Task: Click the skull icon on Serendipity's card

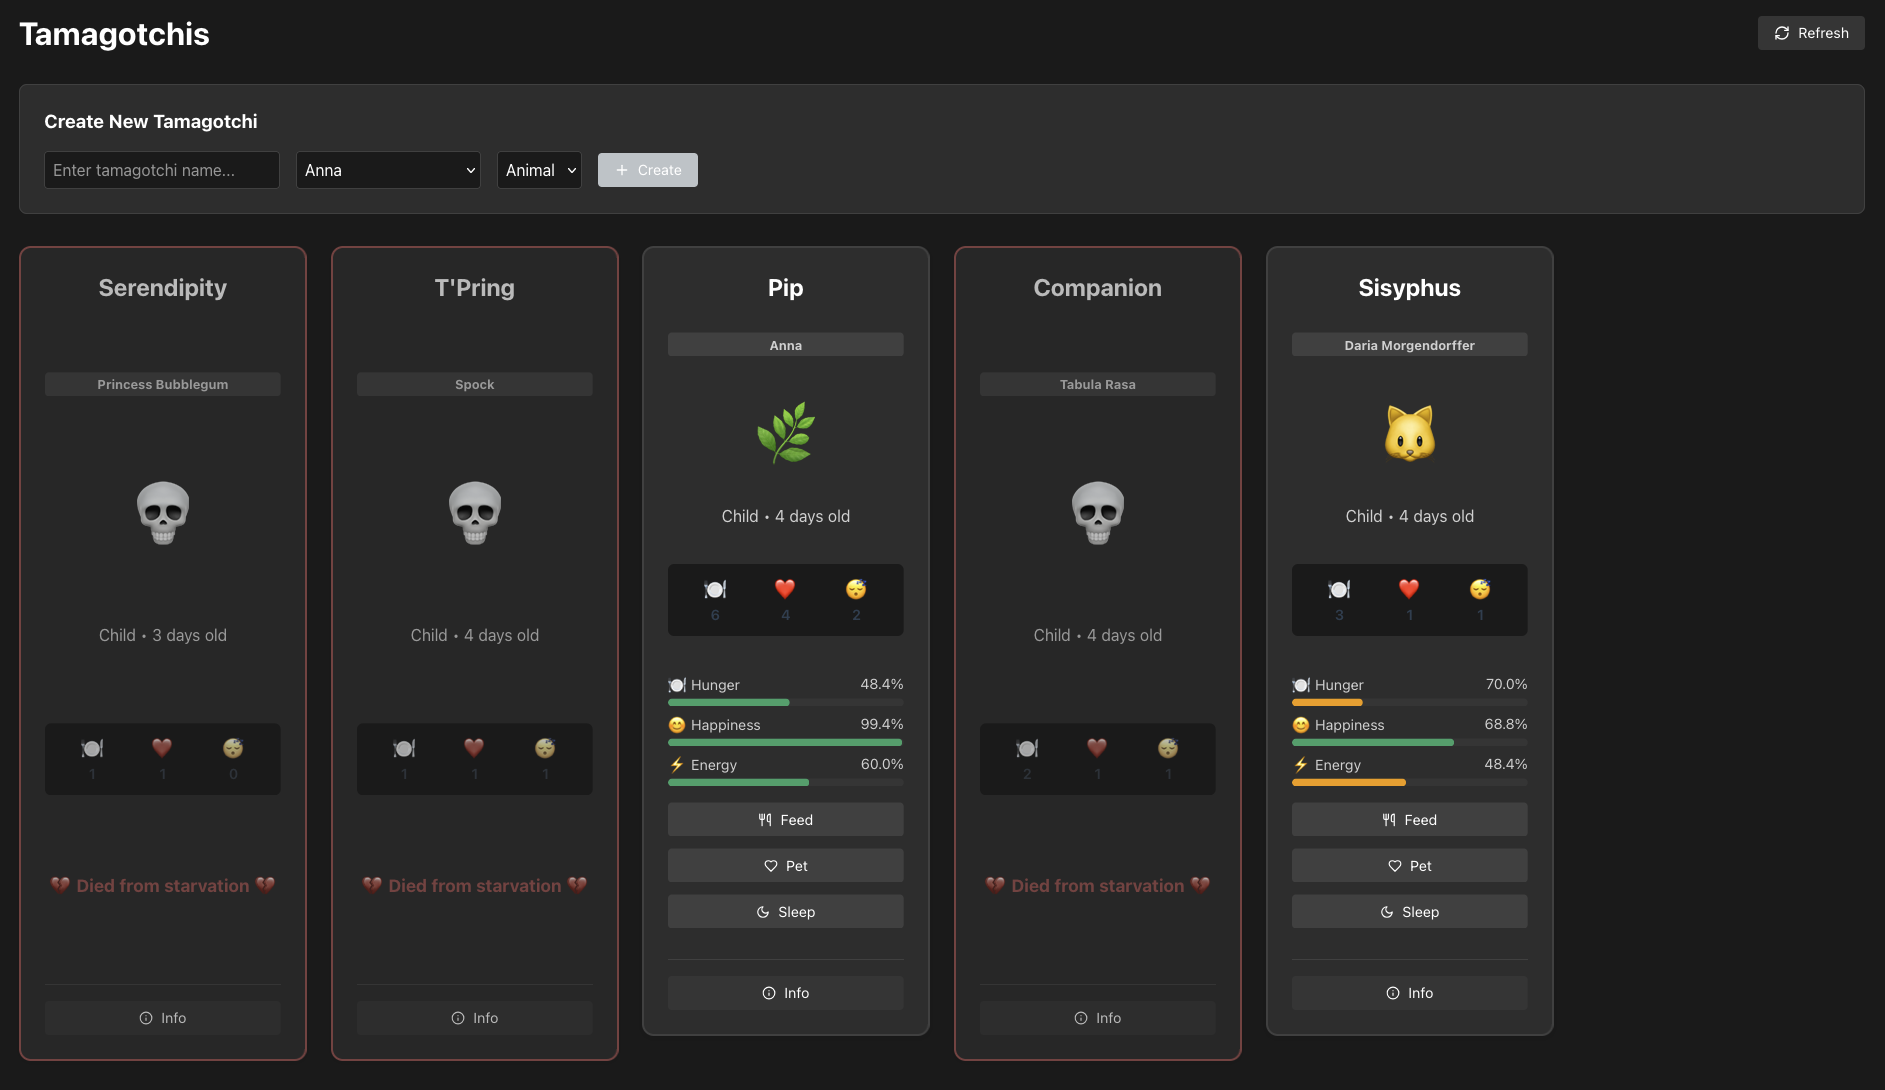Action: coord(163,512)
